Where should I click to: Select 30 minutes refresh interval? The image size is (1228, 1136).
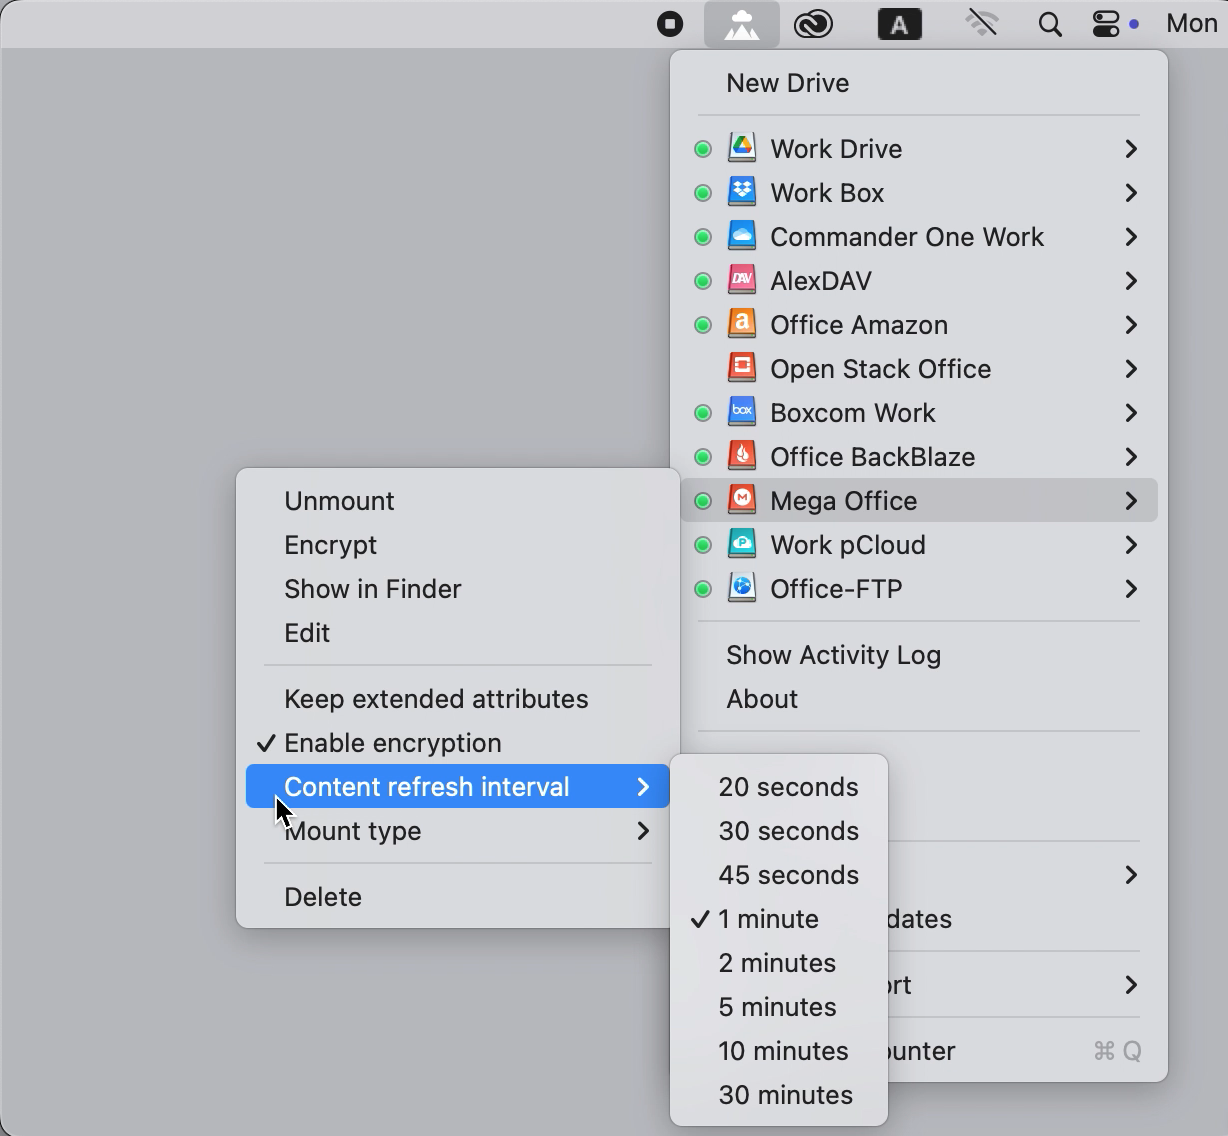tap(779, 1095)
